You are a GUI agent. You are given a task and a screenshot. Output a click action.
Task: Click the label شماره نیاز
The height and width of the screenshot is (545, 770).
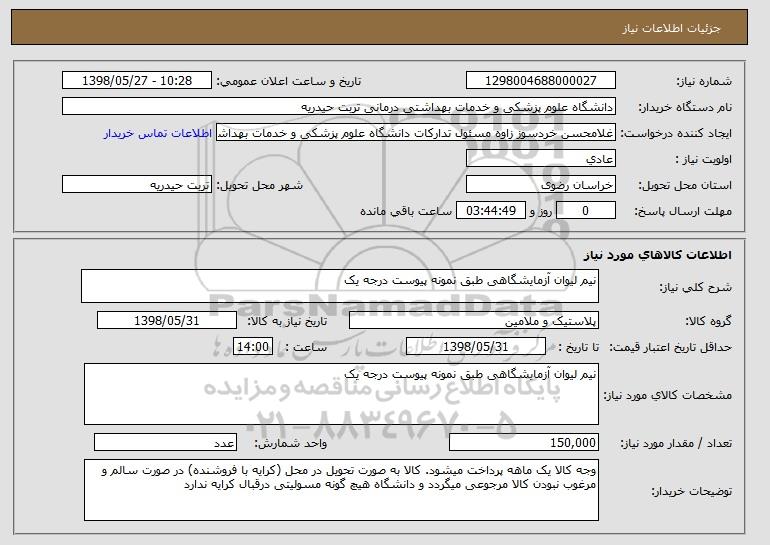(x=704, y=81)
